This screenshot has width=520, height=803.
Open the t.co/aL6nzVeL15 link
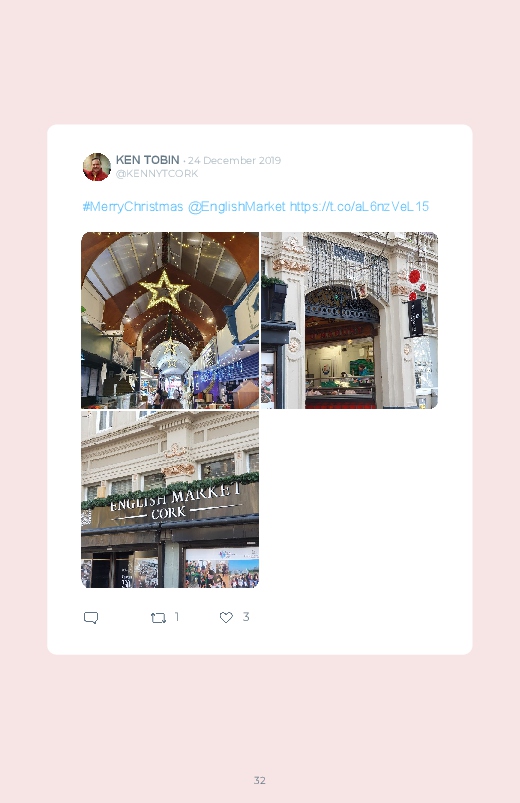coord(359,206)
